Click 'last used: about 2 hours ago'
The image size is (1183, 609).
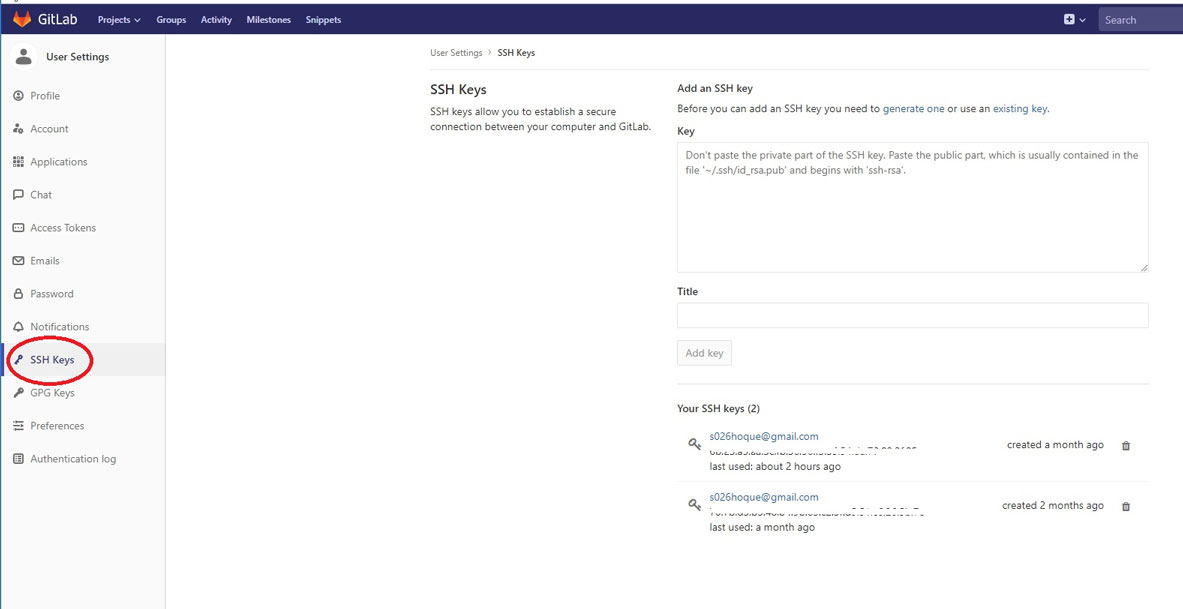775,466
